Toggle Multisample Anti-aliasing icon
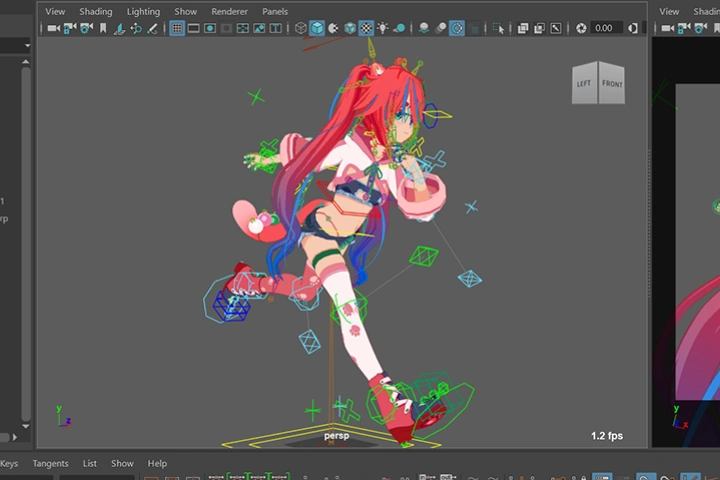The width and height of the screenshot is (720, 480). coord(457,28)
